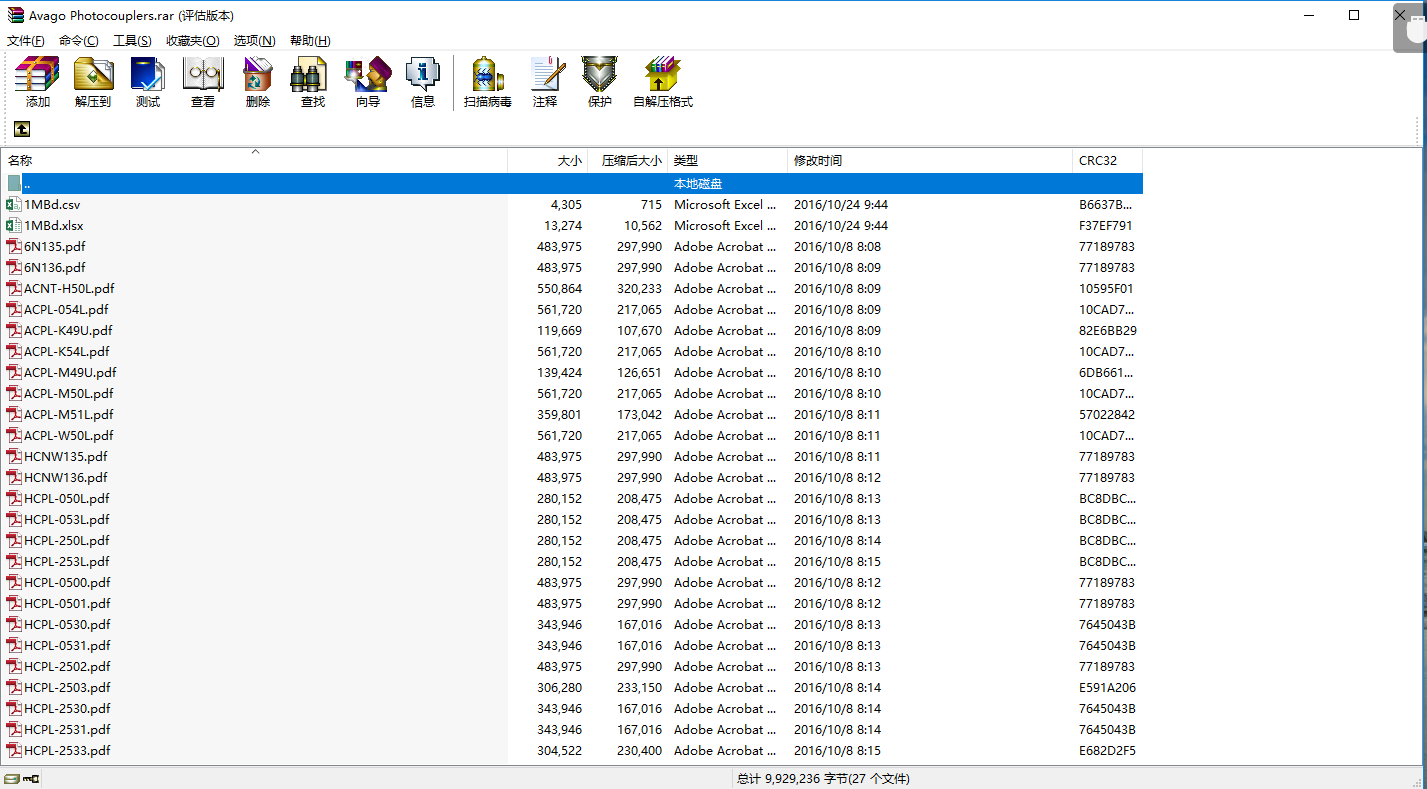This screenshot has height=789, width=1427.
Task: Select file ACPL-K54L.pdf
Action: [67, 351]
